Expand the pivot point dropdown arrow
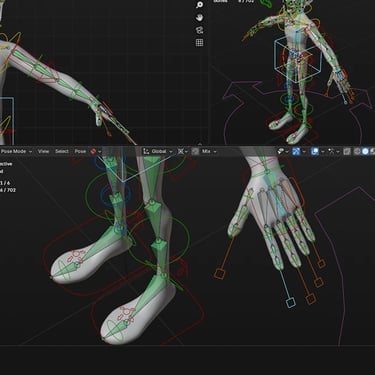Viewport: 375px width, 375px height. 186,152
